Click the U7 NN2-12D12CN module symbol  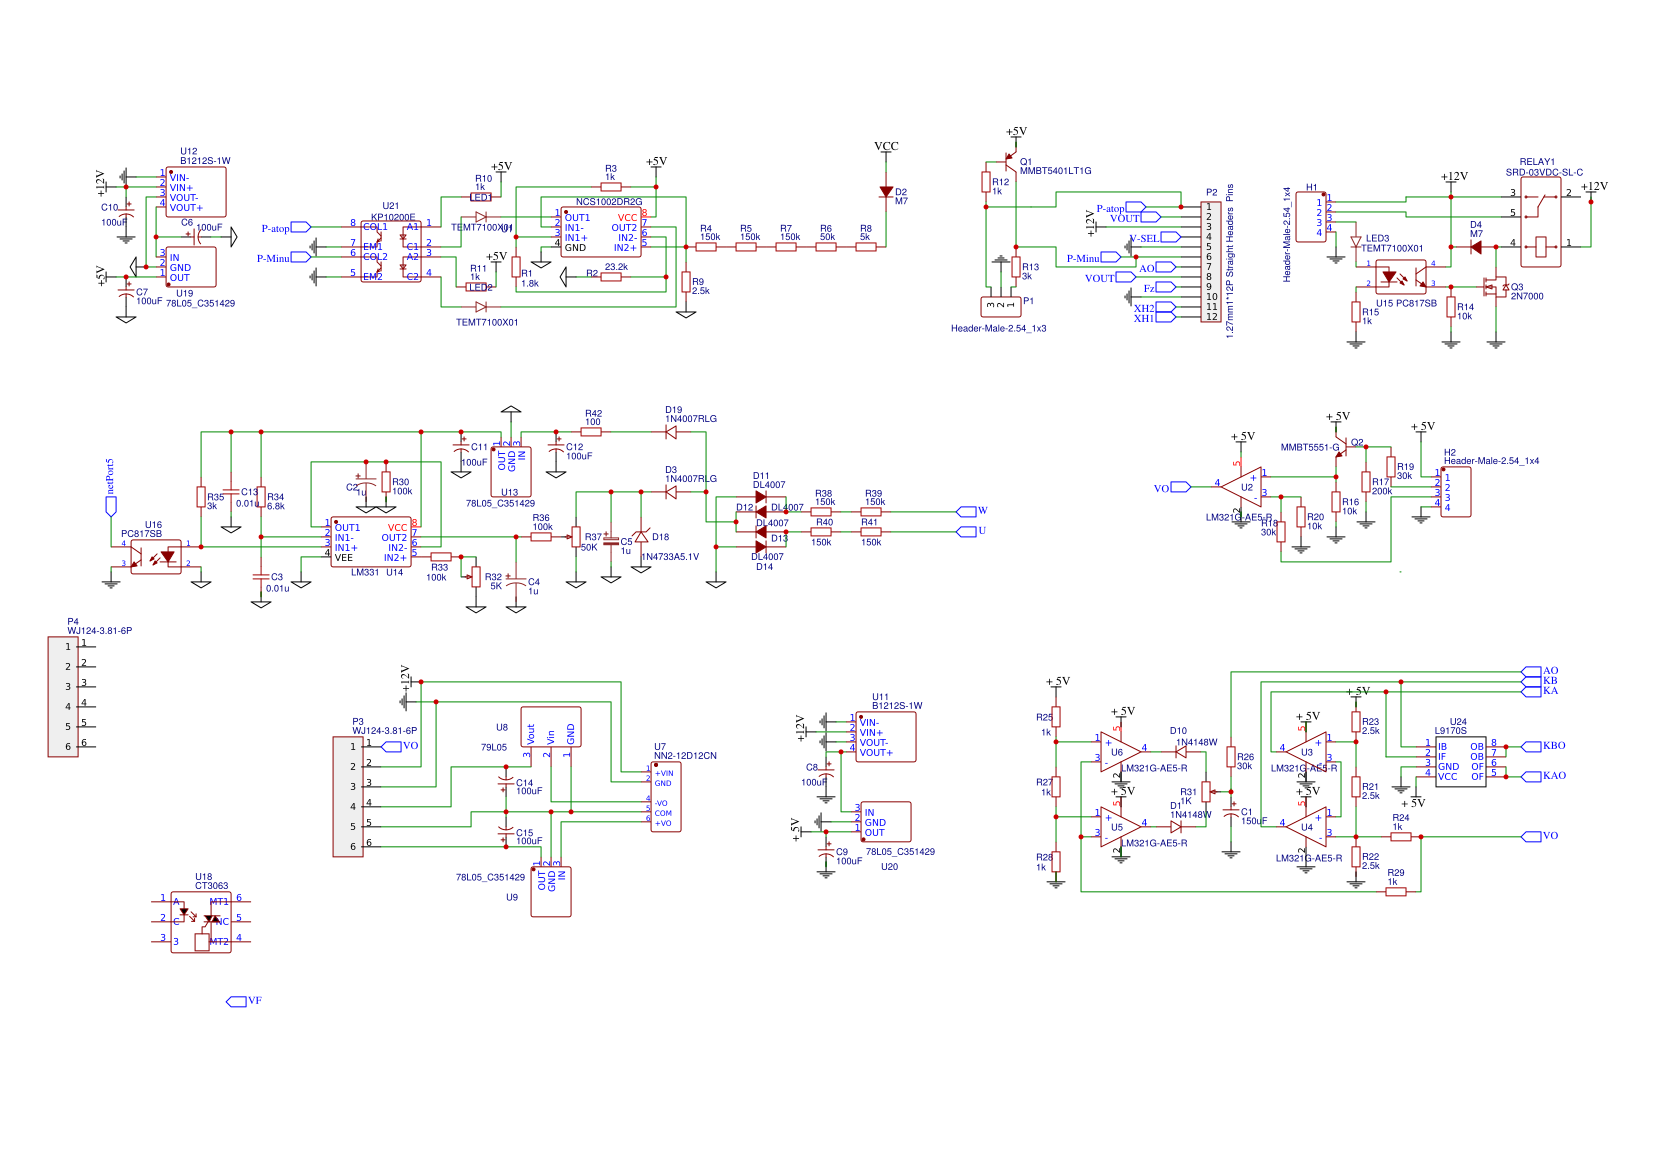666,797
